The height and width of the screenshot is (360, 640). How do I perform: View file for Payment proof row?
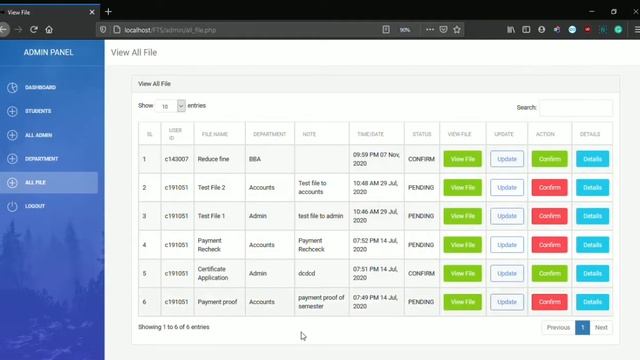pos(462,302)
